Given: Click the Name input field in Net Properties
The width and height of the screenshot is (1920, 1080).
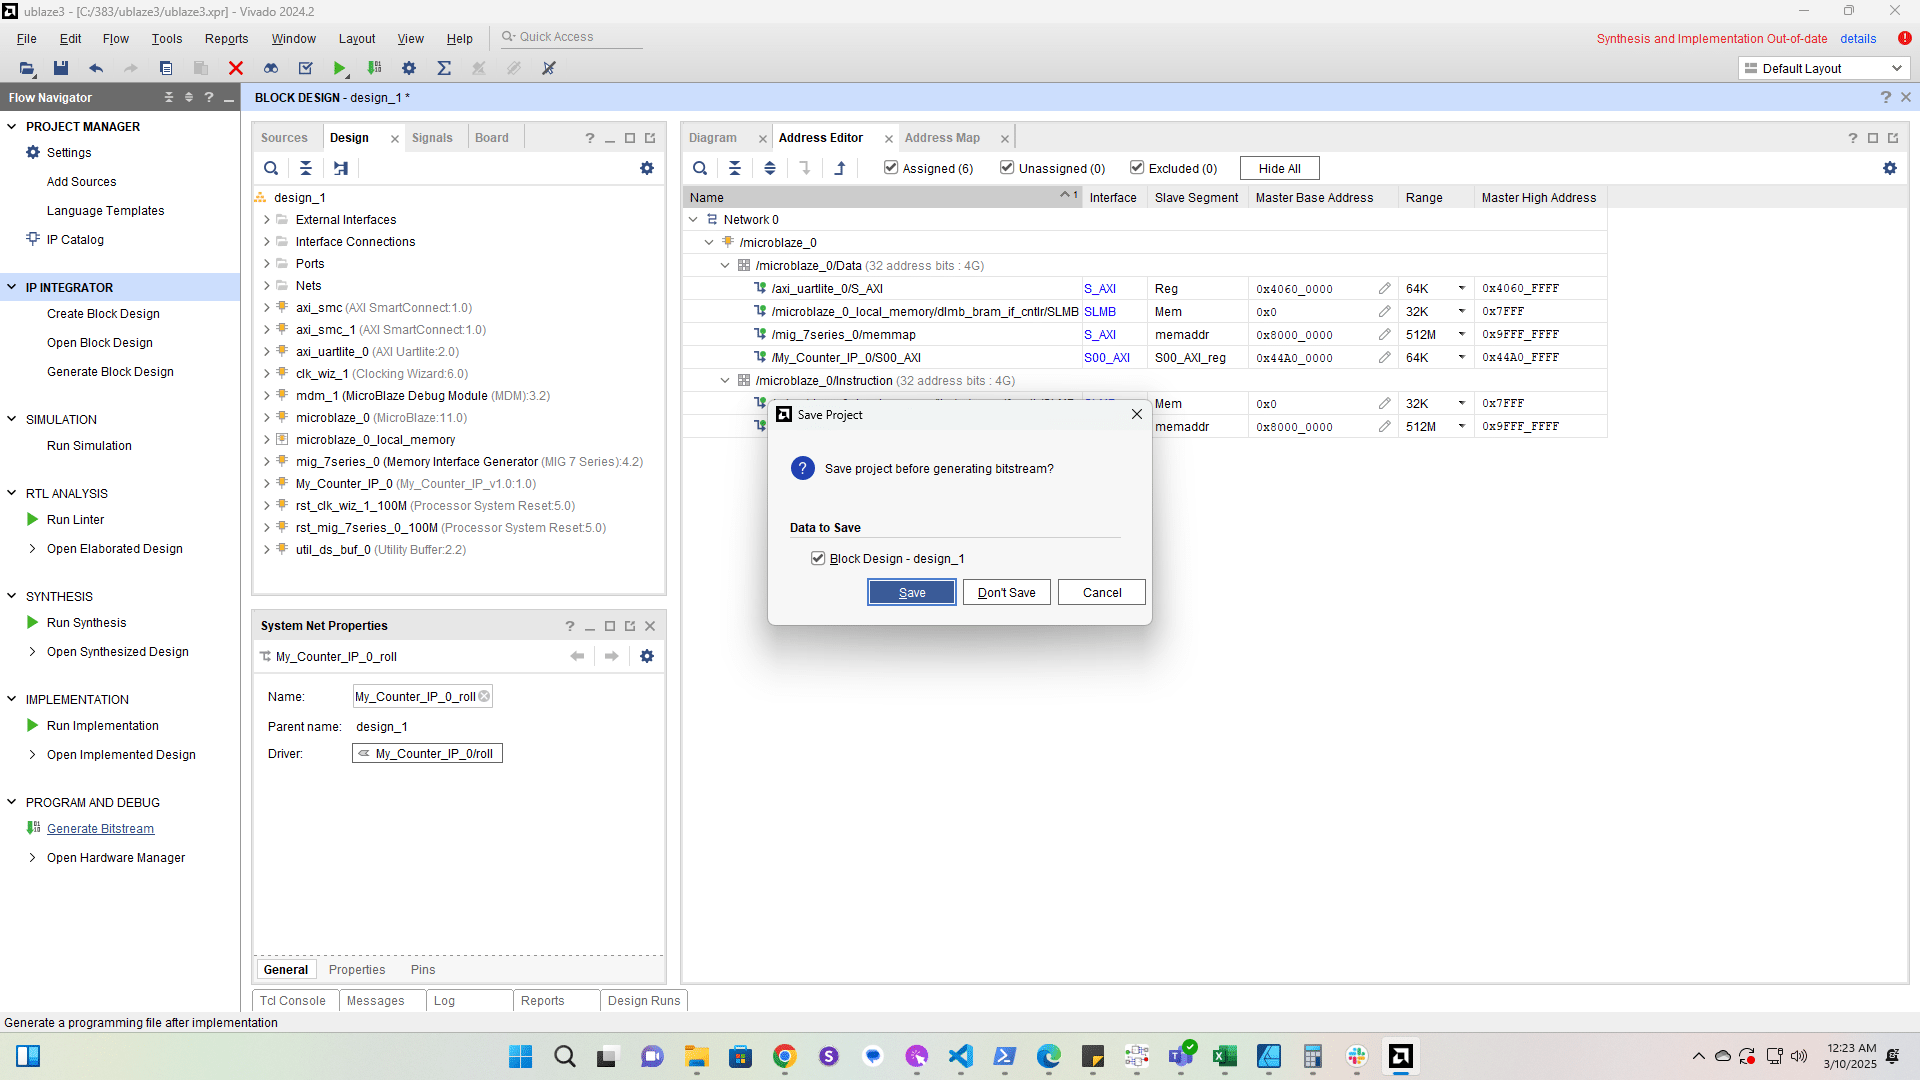Looking at the screenshot, I should pyautogui.click(x=416, y=697).
